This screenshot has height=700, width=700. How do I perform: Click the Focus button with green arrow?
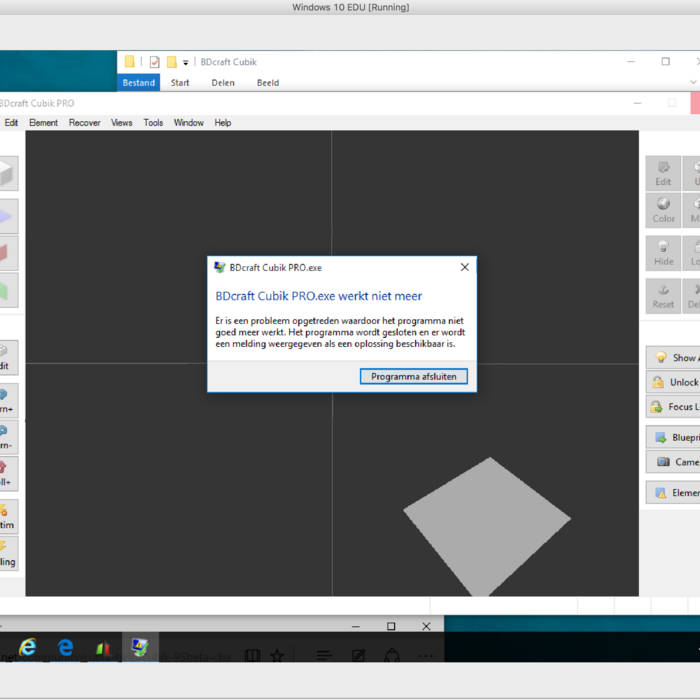(x=673, y=407)
